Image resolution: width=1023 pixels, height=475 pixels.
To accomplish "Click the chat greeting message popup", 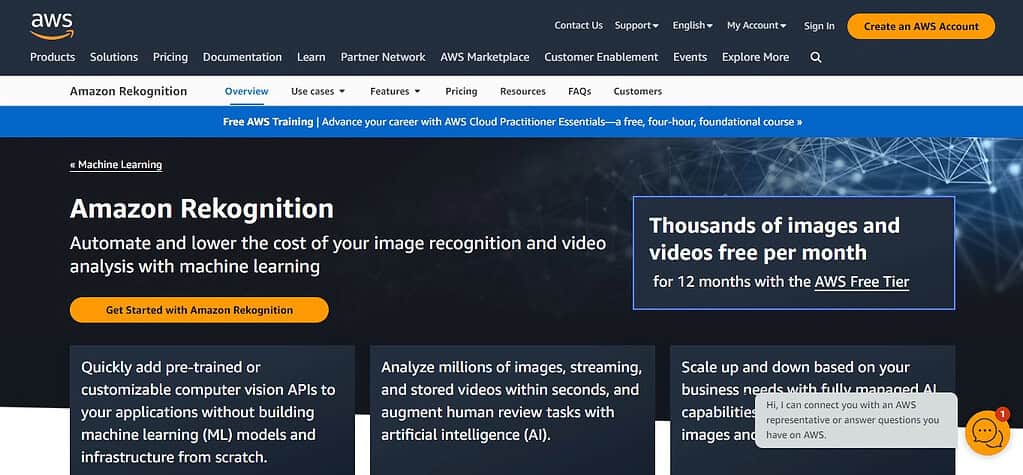I will point(856,420).
